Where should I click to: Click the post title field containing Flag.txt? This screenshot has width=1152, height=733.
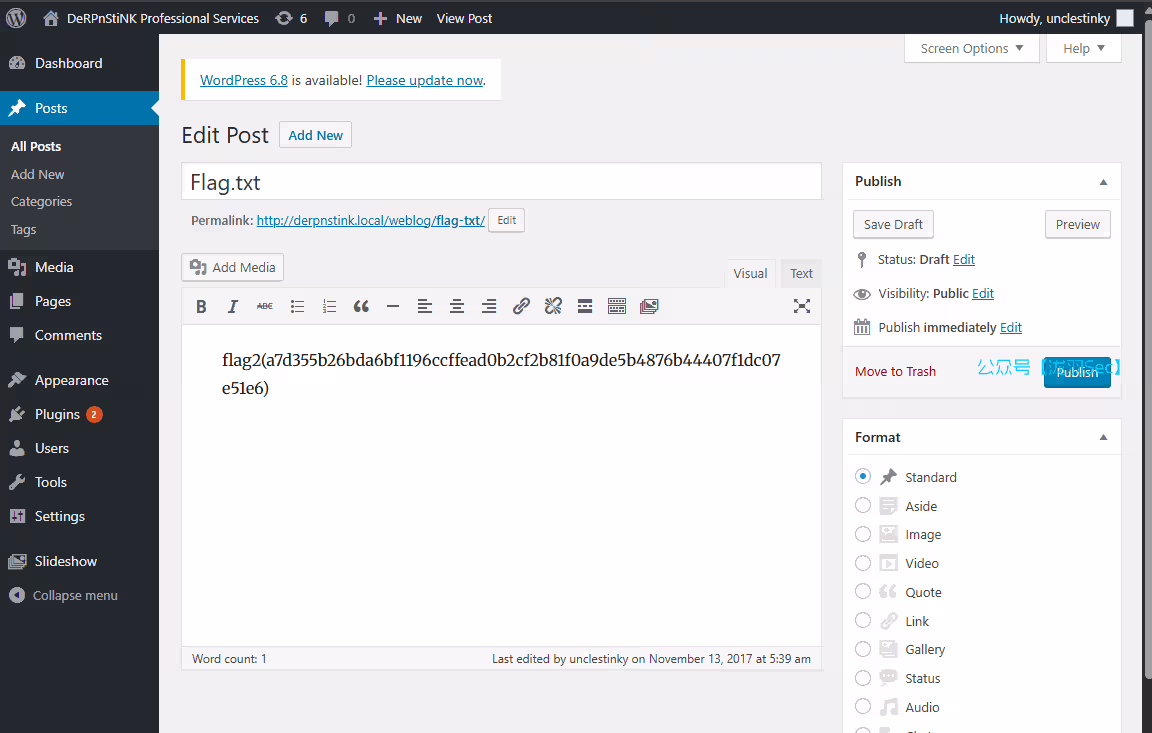pyautogui.click(x=500, y=182)
